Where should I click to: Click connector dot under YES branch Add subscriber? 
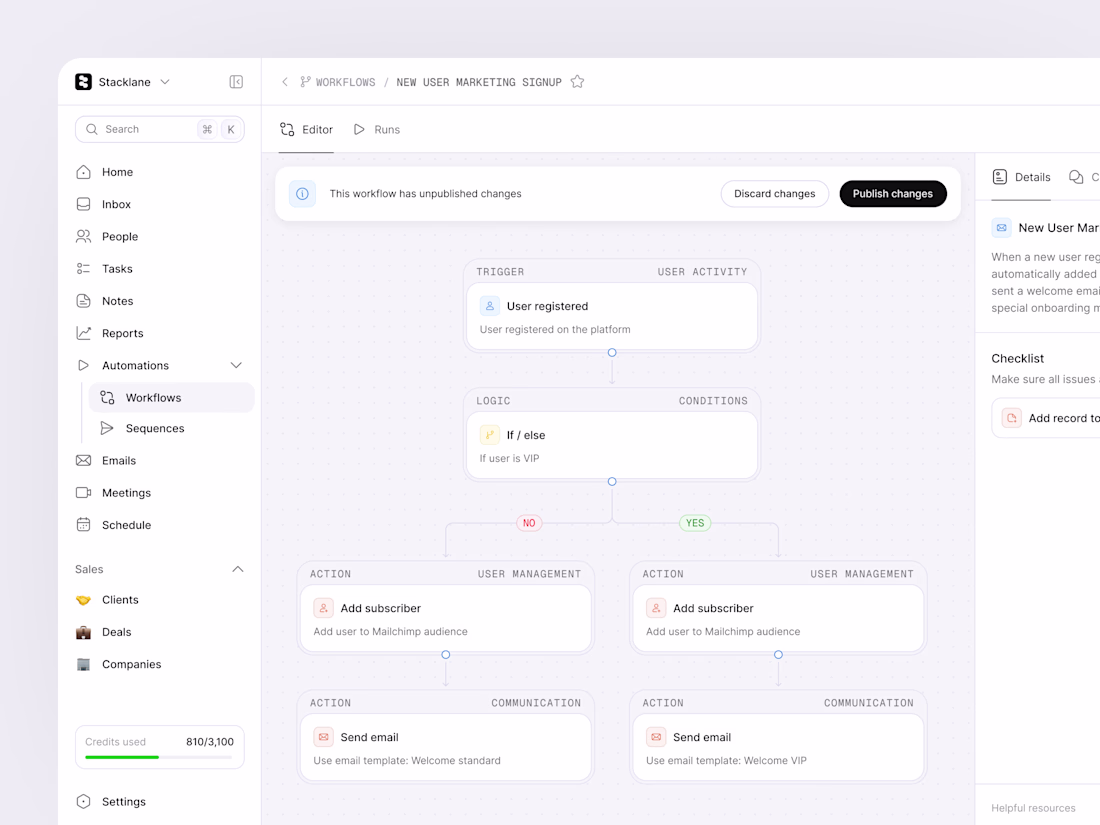tap(778, 655)
